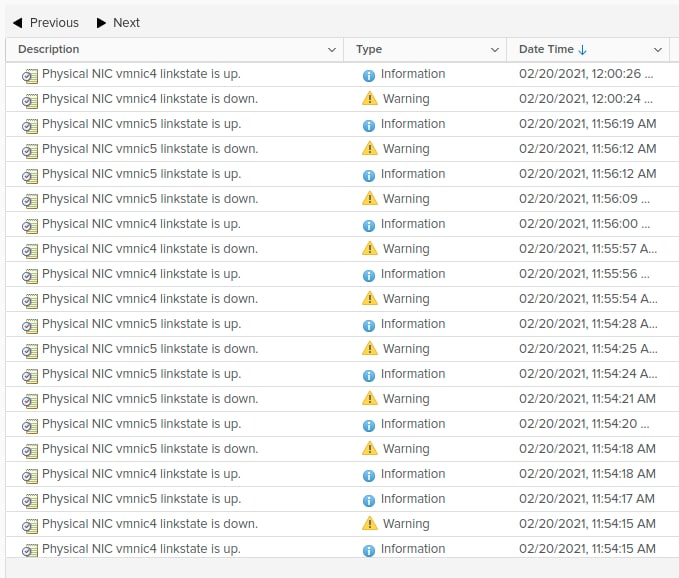Select the vmnic5 linkstate up description at 11:56:19

pyautogui.click(x=141, y=124)
